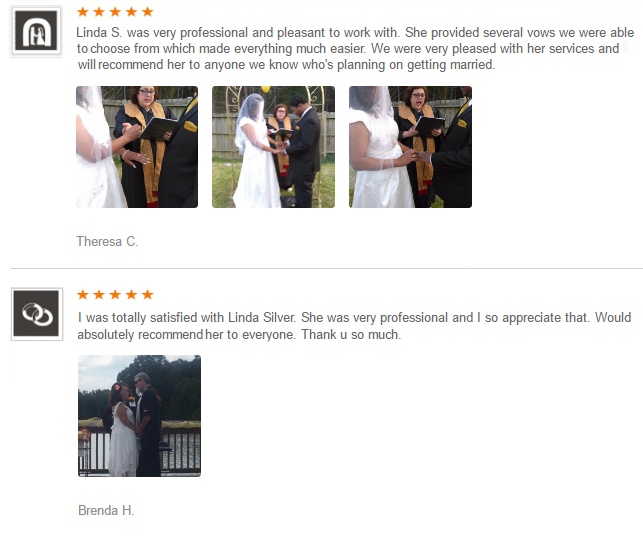Click fourth star of Theresa's review rating
This screenshot has height=540, width=643.
point(131,11)
